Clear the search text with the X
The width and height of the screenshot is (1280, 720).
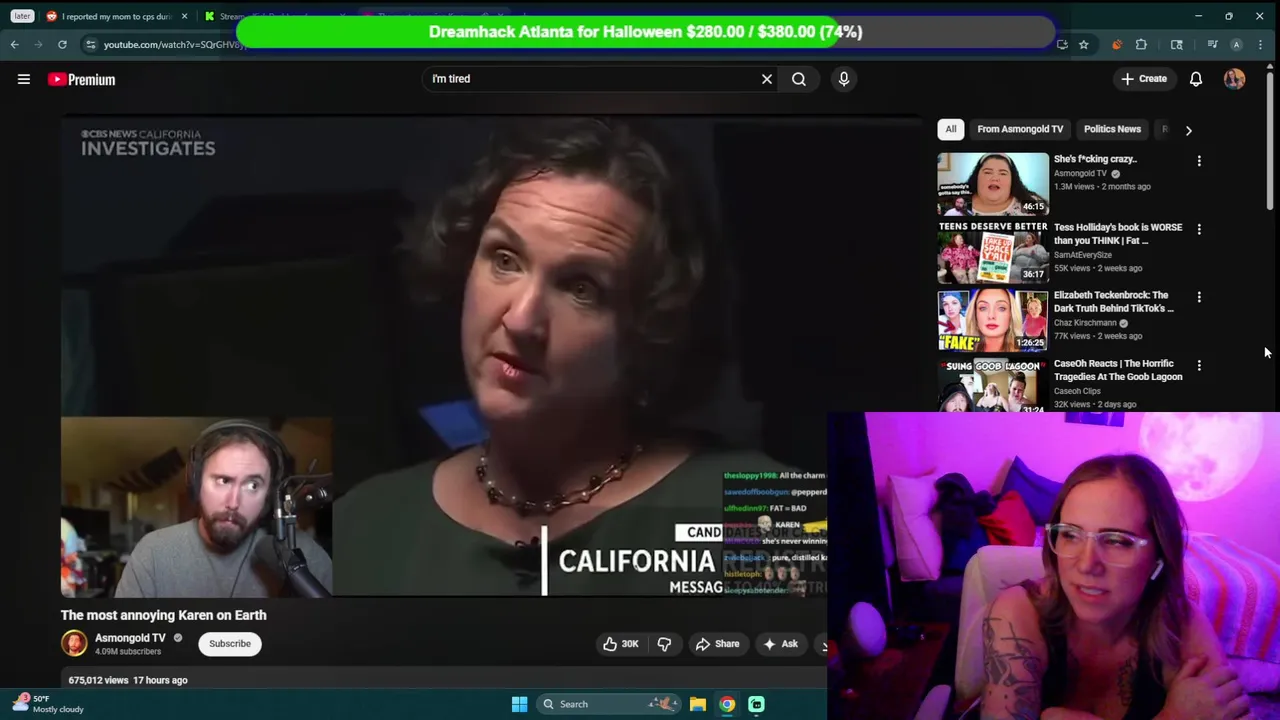[x=767, y=79]
